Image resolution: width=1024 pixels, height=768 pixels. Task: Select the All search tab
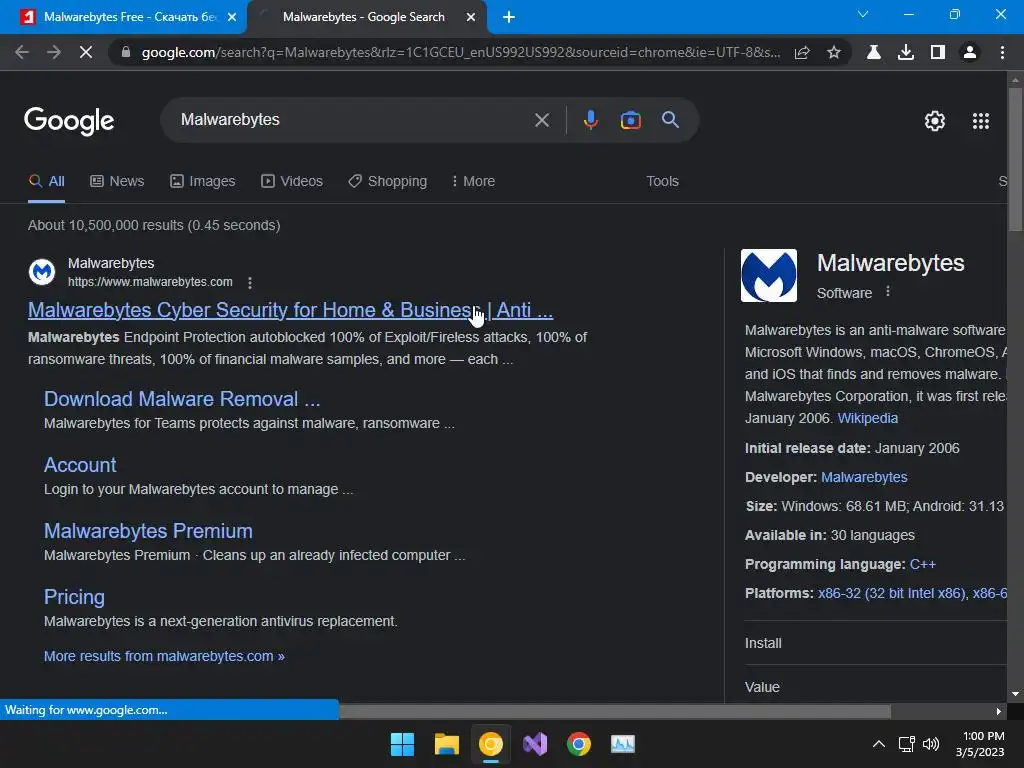pos(46,181)
